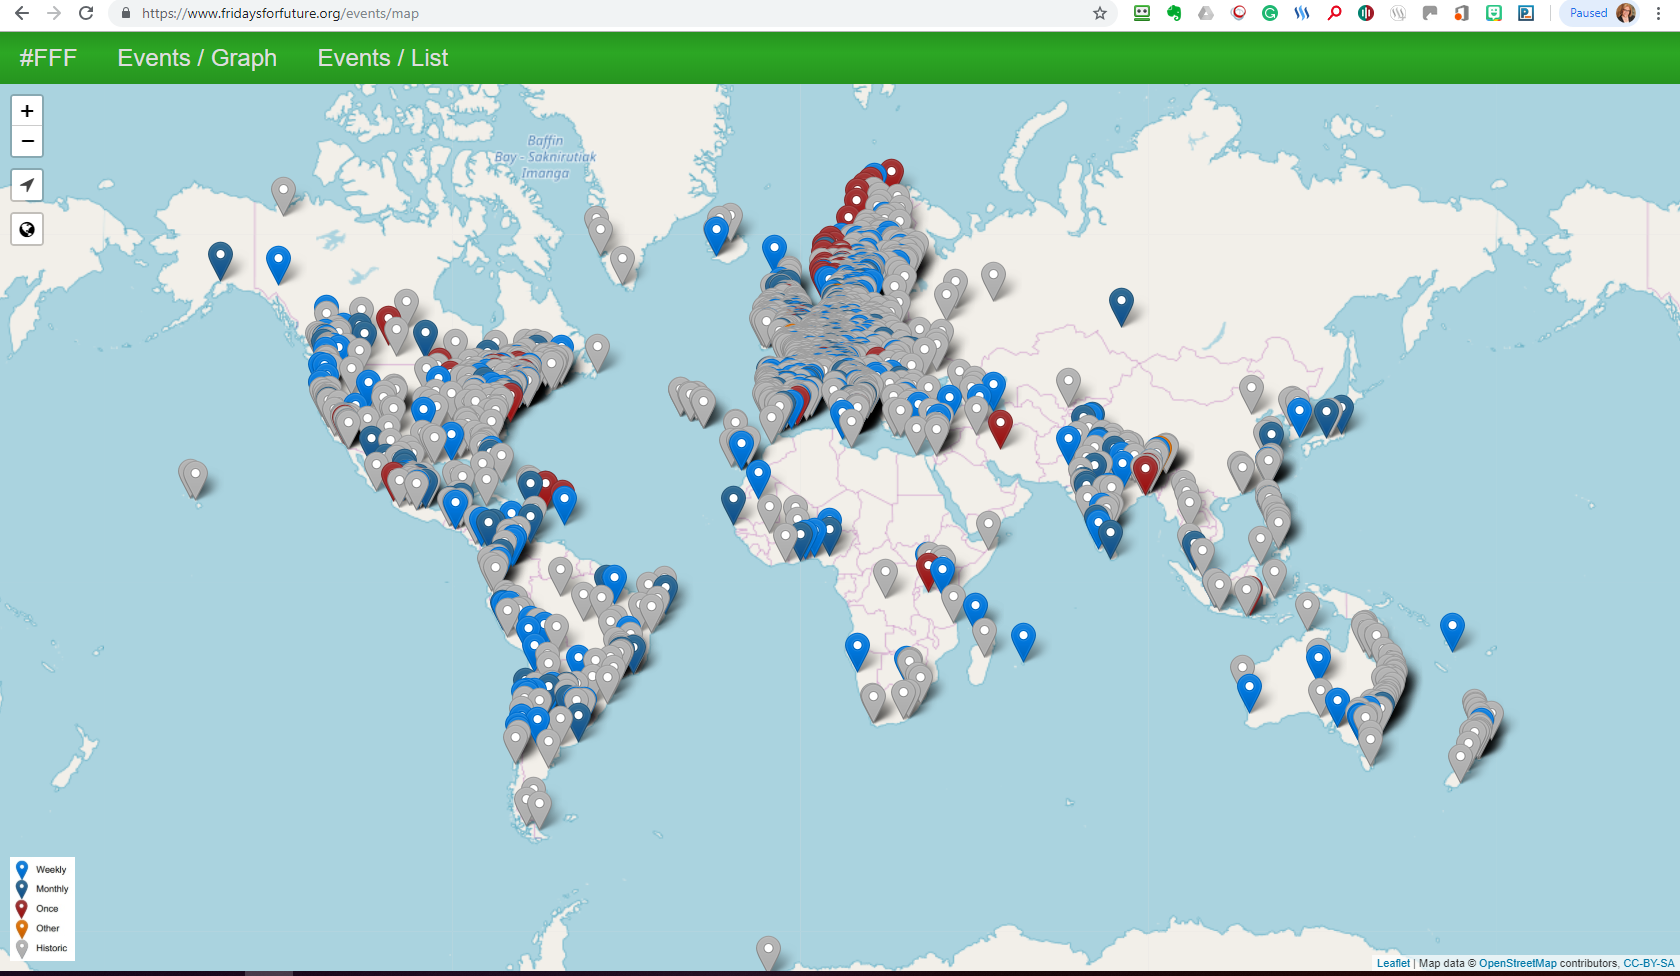Open the Events / Graph page

tap(197, 58)
